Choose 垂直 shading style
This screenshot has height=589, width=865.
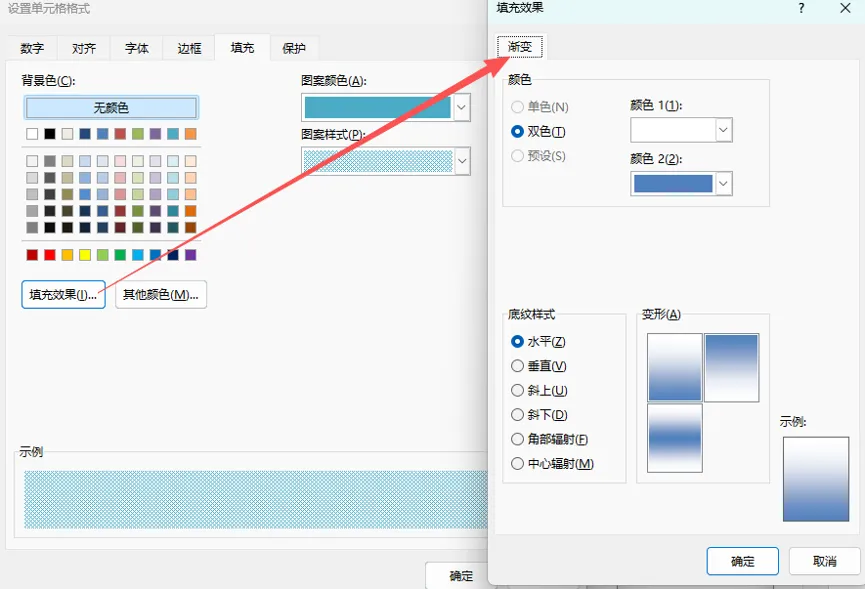pyautogui.click(x=539, y=366)
